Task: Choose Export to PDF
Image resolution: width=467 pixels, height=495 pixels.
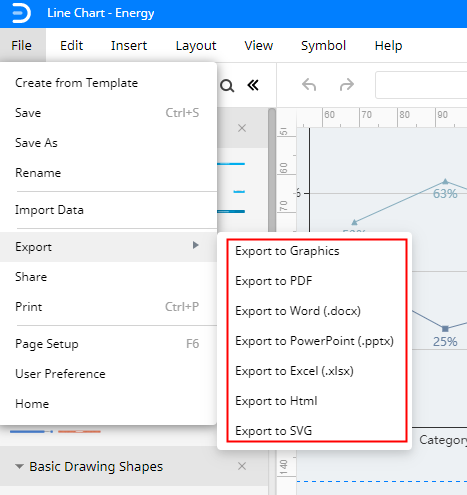Action: [274, 281]
